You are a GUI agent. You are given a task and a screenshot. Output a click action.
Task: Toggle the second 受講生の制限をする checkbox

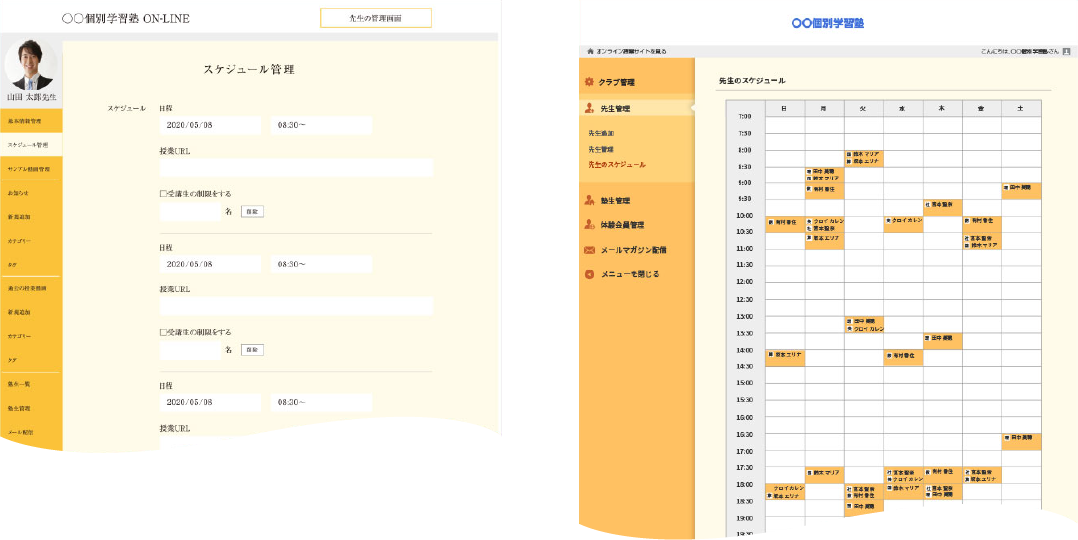click(163, 332)
